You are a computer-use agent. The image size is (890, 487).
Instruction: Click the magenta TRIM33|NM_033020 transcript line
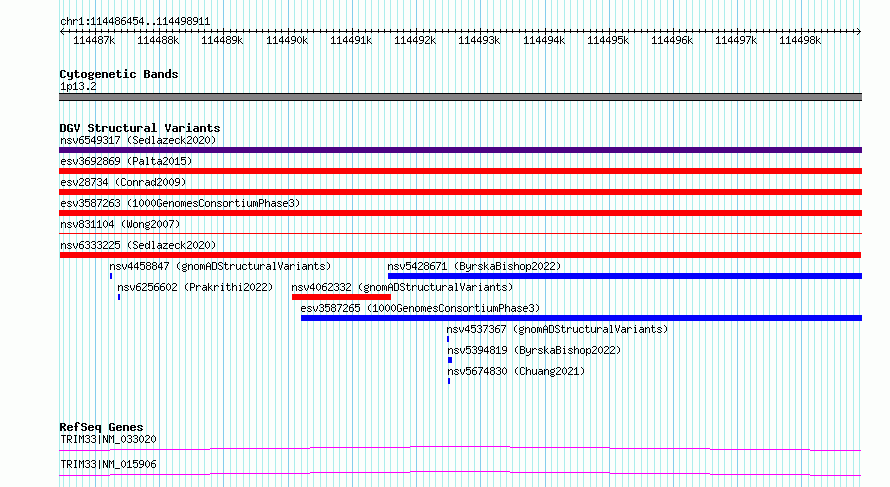tap(460, 448)
